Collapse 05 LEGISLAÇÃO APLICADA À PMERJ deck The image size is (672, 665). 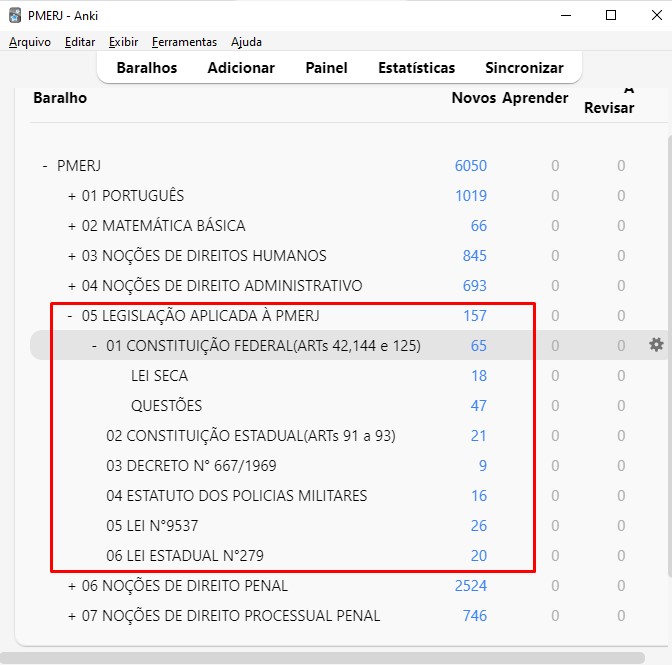[x=70, y=316]
